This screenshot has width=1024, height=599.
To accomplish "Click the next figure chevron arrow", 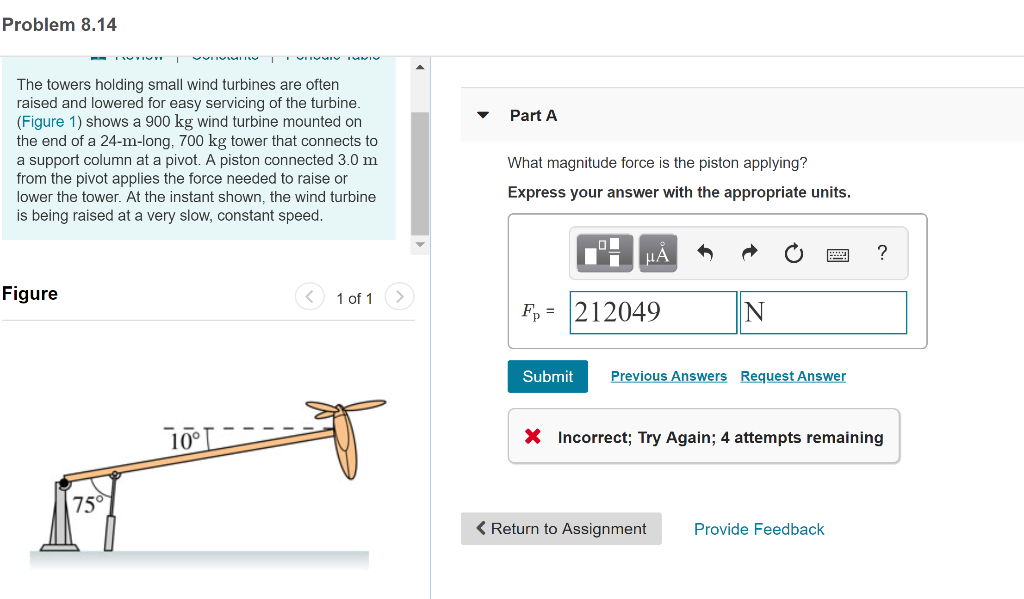I will [398, 296].
